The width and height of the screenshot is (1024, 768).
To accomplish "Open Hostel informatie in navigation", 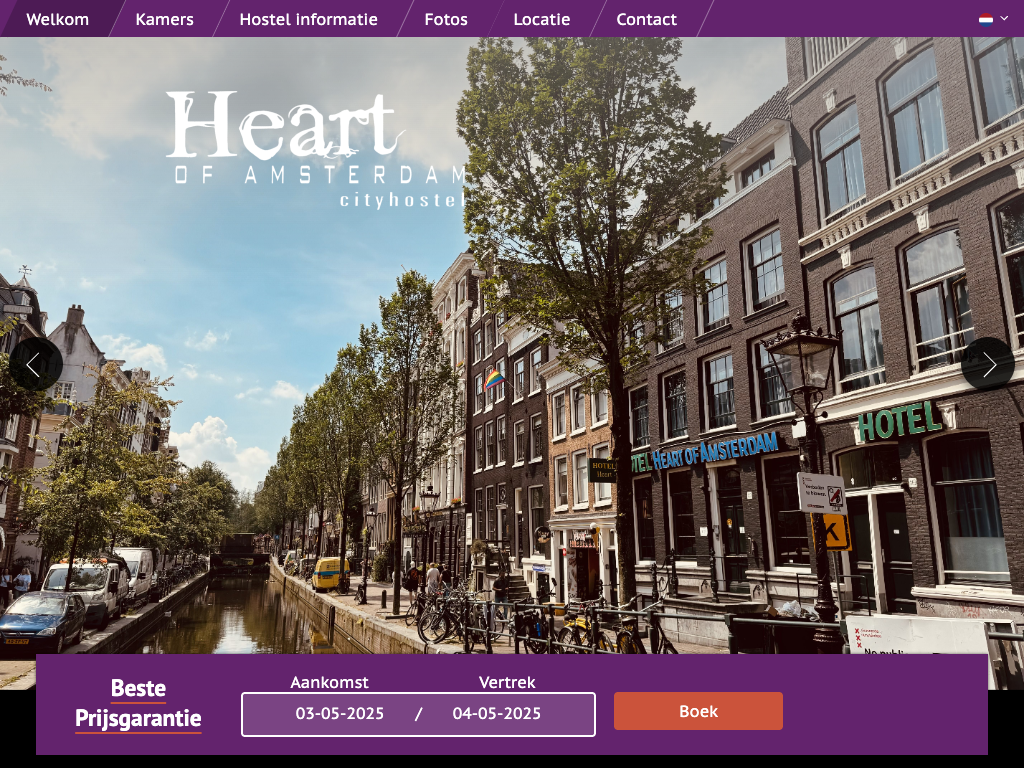I will point(308,19).
